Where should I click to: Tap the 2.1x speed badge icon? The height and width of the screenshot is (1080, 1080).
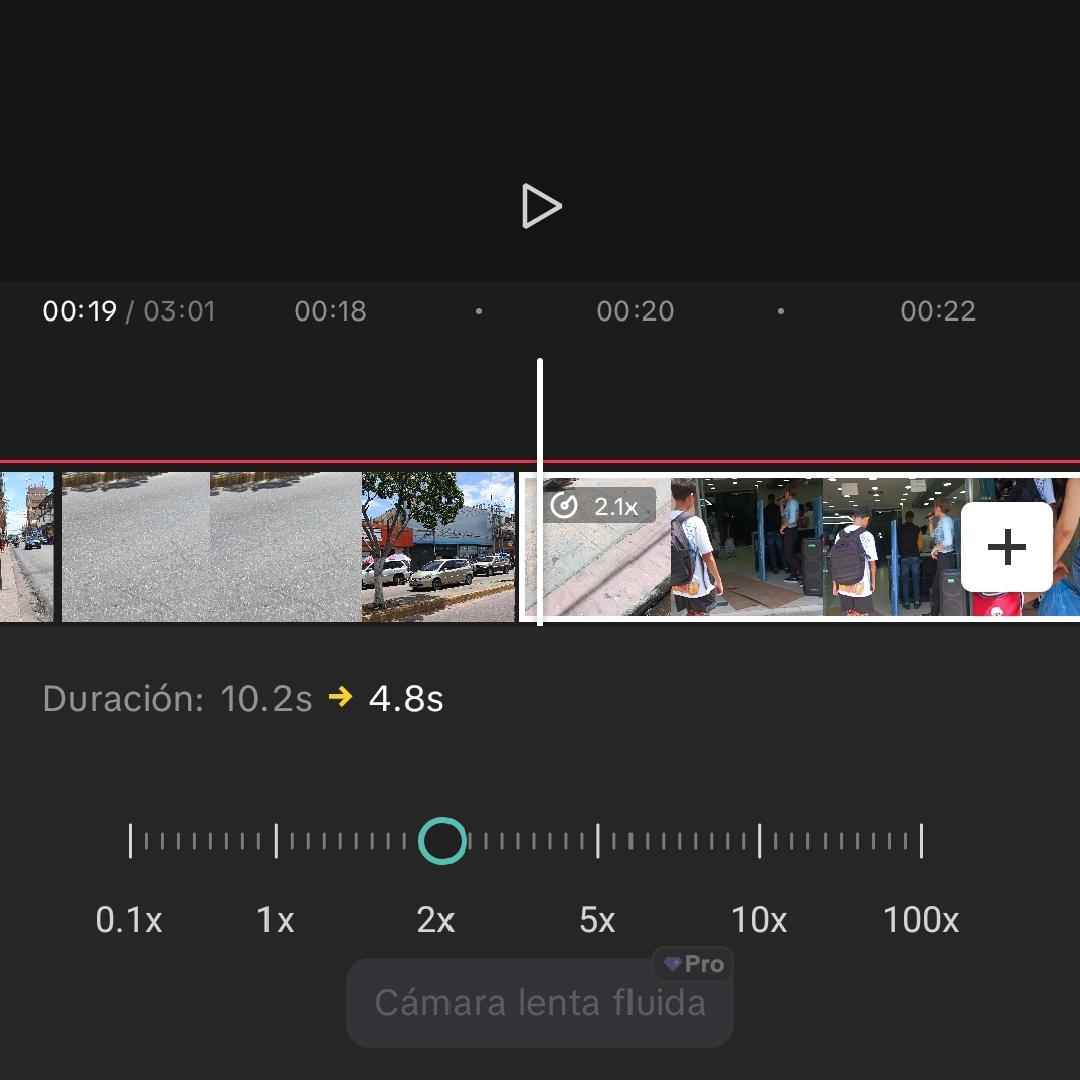tap(599, 506)
